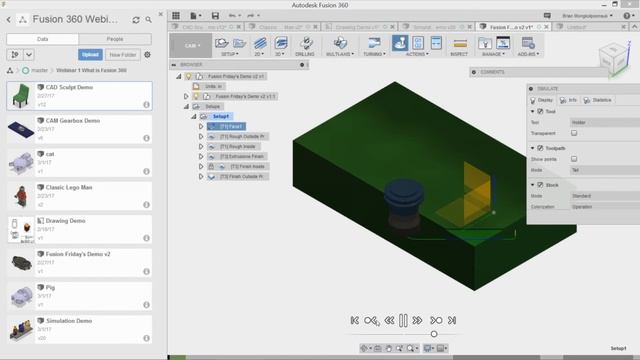Viewport: 640px width, 360px height.
Task: Open the notifications comment icon in title bar
Action: [x=547, y=16]
